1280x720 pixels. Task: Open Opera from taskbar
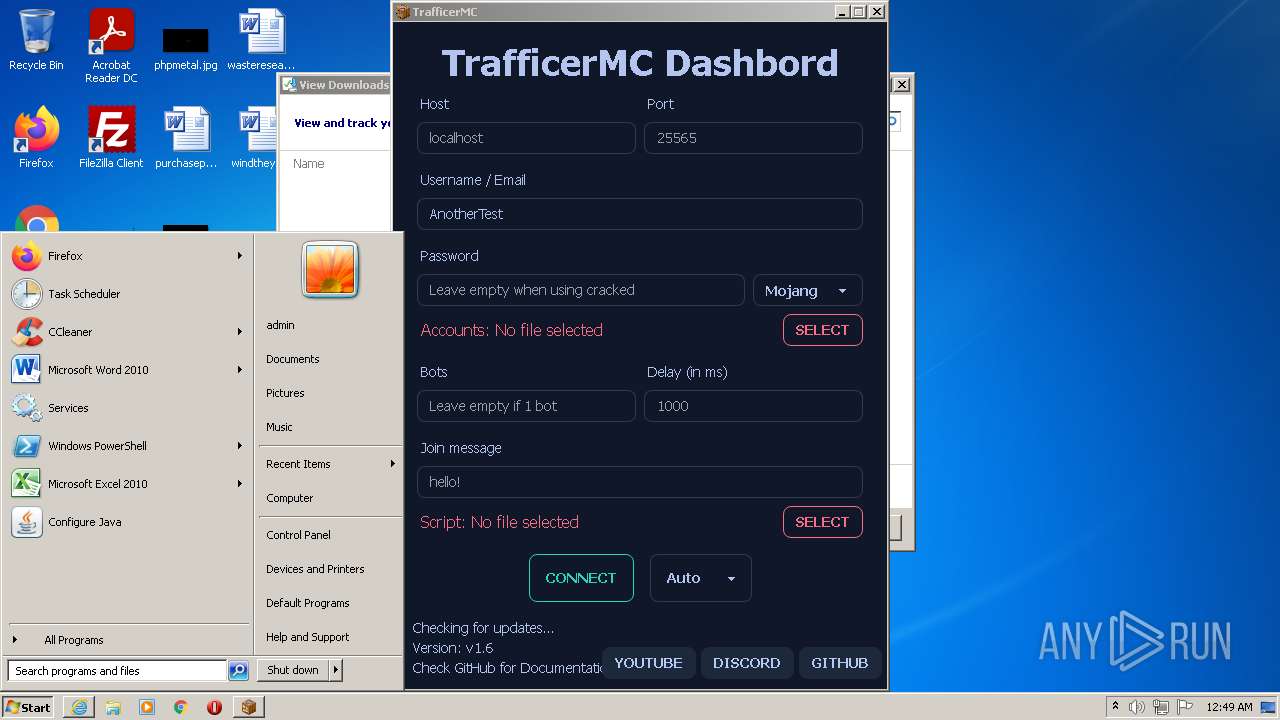[x=214, y=707]
